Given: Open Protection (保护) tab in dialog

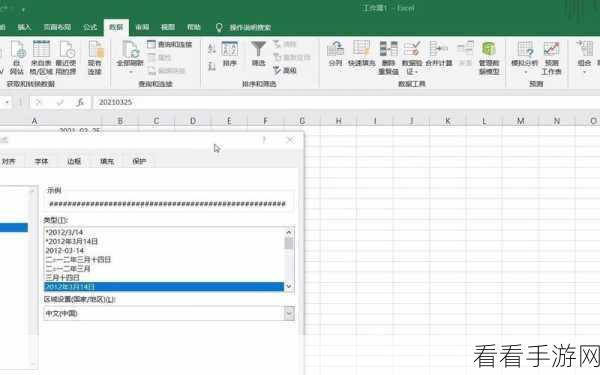Looking at the screenshot, I should (x=139, y=161).
